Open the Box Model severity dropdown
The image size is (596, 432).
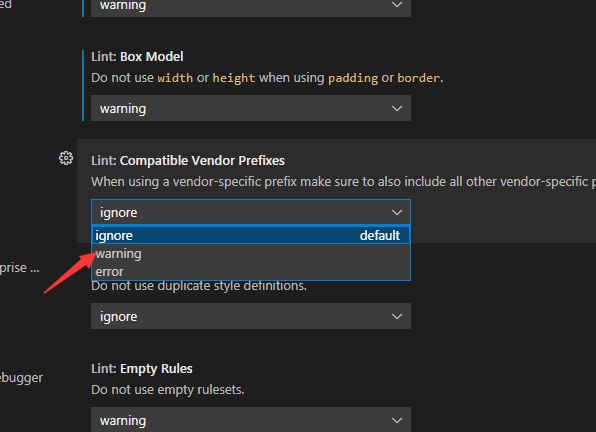(x=251, y=109)
